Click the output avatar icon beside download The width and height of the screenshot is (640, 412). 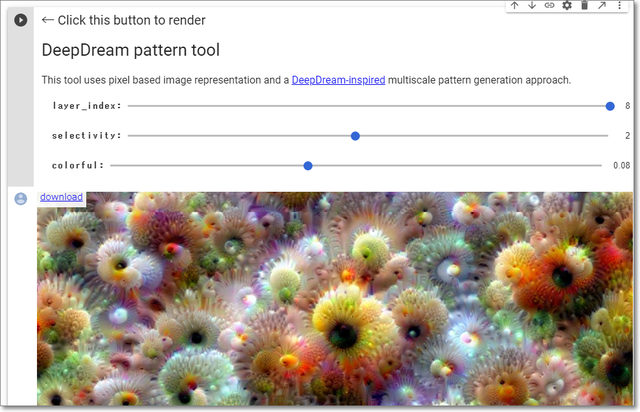pyautogui.click(x=20, y=198)
